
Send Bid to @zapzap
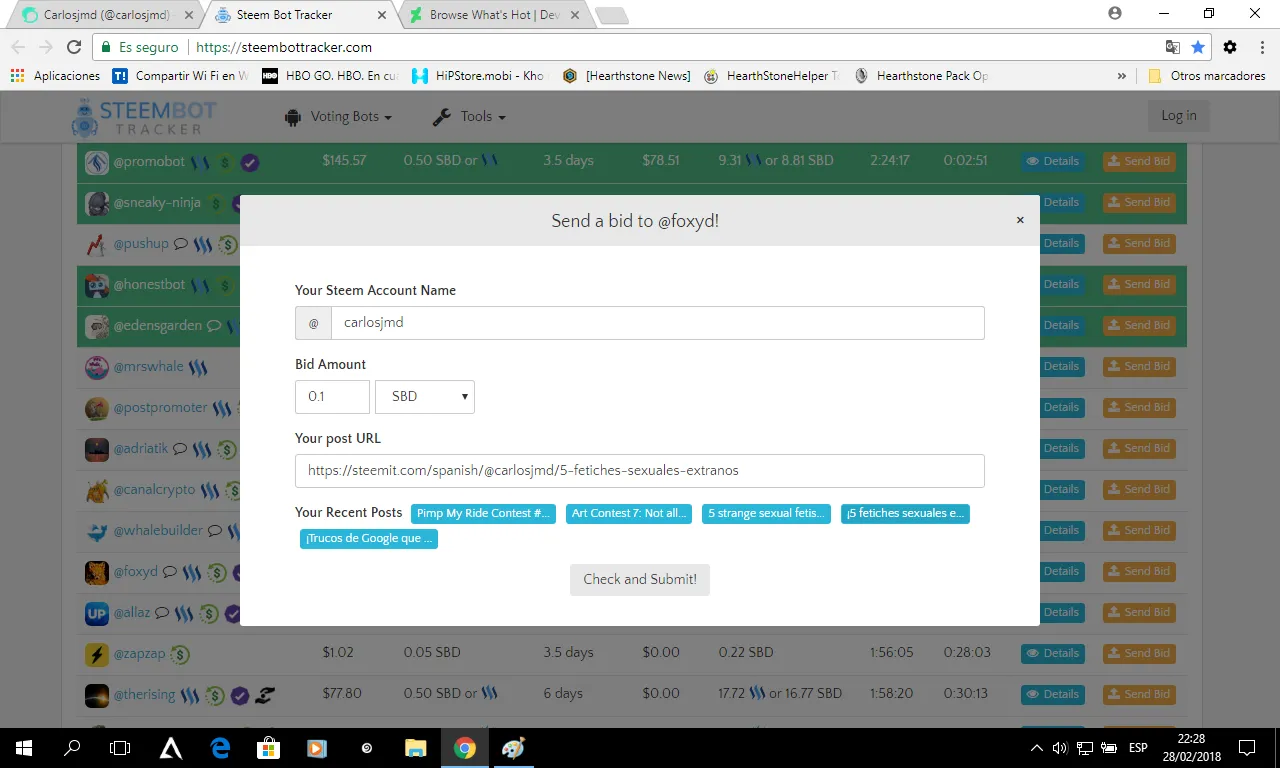click(1139, 653)
